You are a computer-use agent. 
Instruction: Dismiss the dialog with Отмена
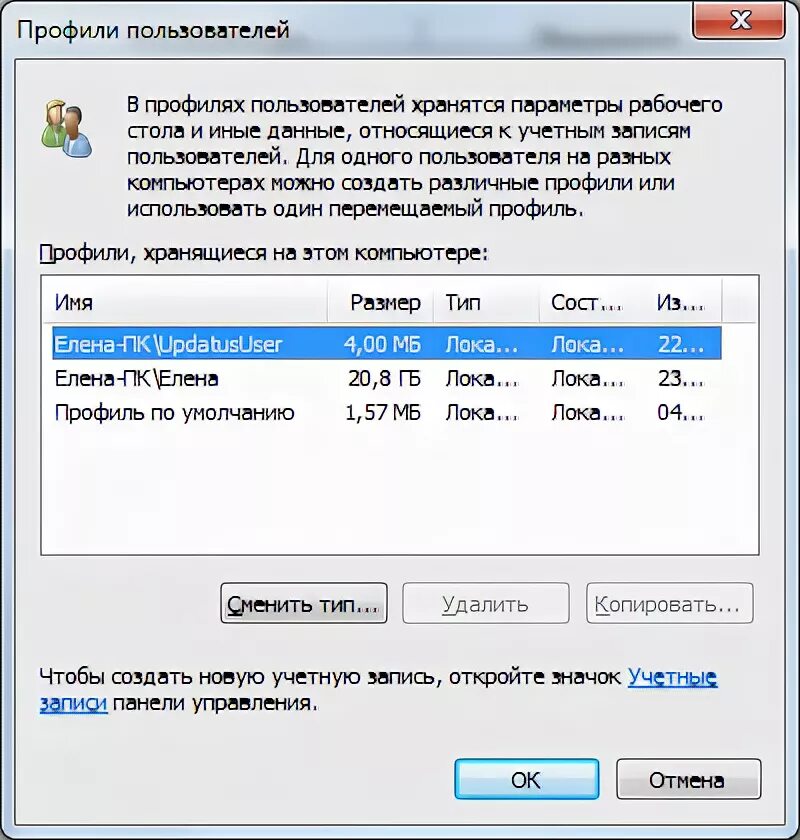689,779
